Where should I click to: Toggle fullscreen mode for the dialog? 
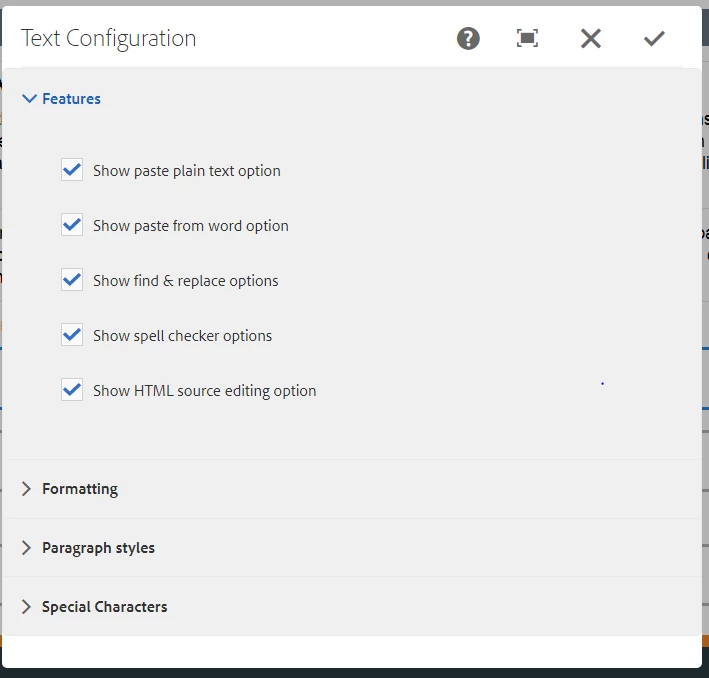[527, 38]
